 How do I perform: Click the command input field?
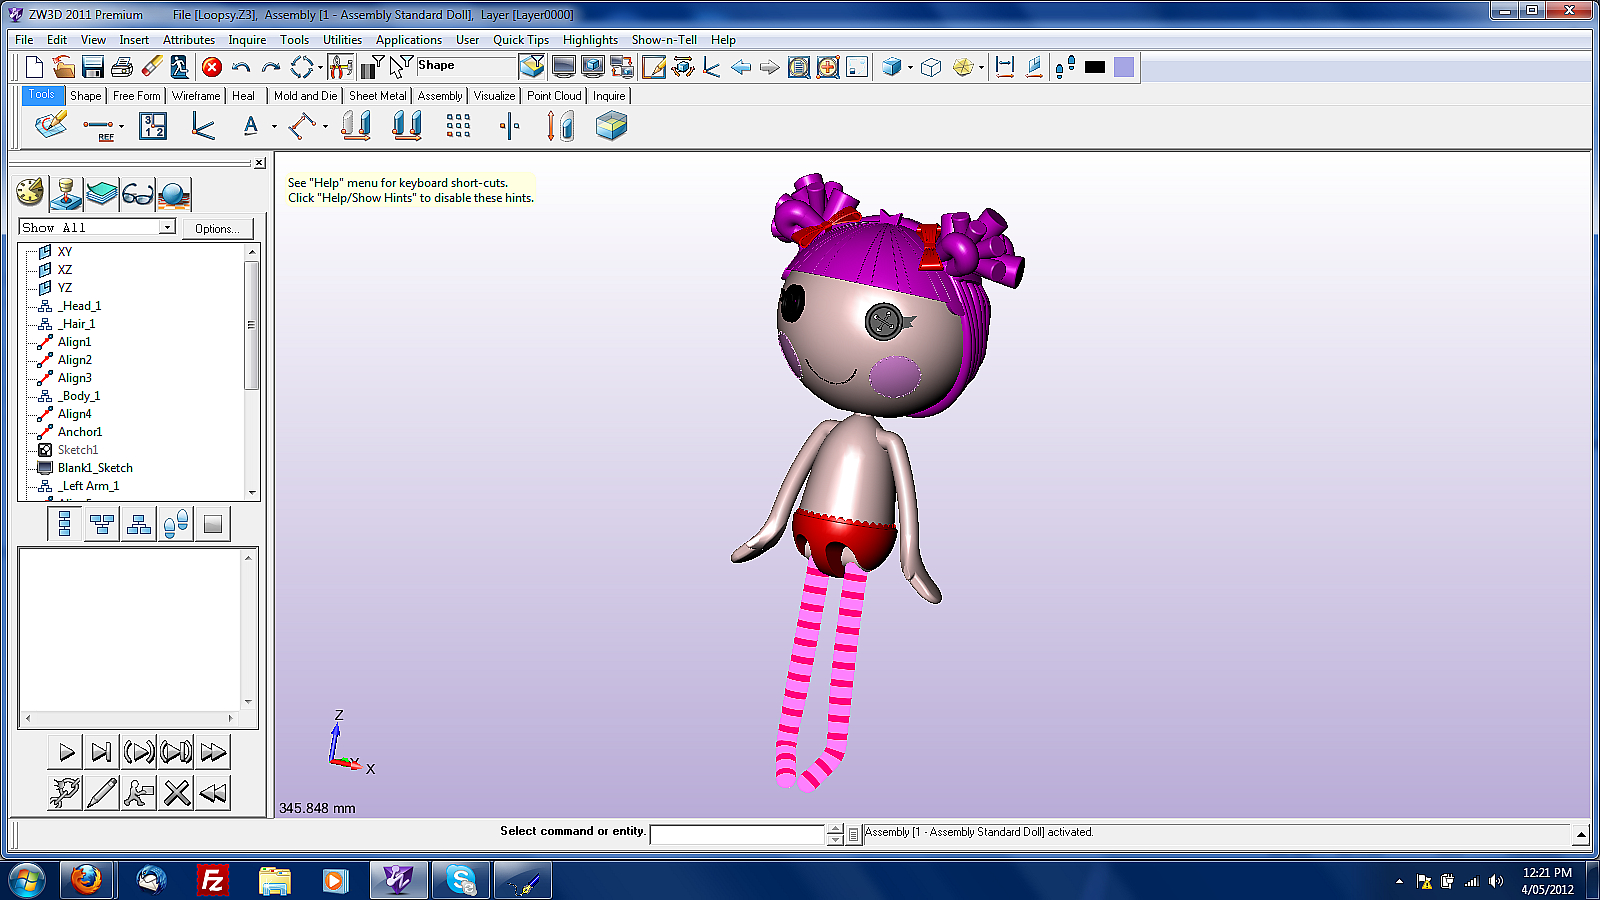click(x=738, y=834)
